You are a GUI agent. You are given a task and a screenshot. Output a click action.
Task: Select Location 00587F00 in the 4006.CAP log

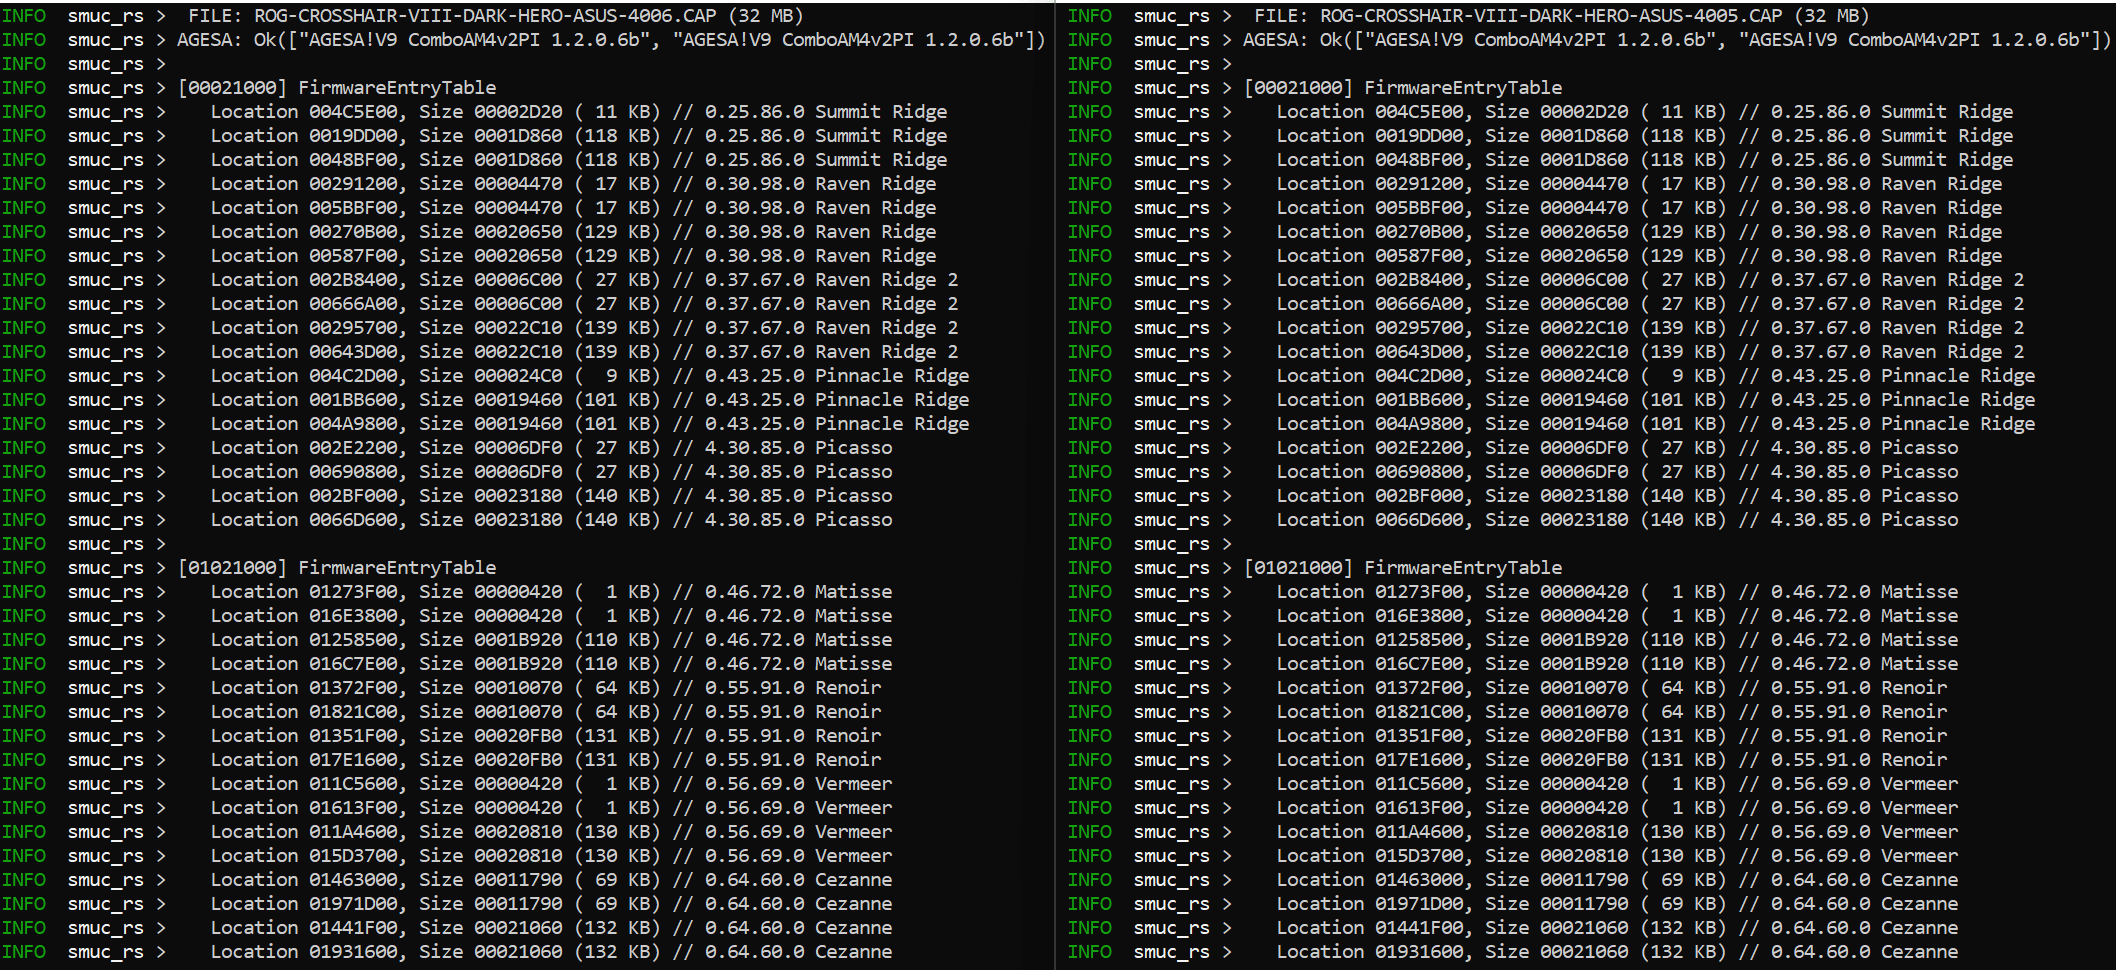click(x=304, y=256)
